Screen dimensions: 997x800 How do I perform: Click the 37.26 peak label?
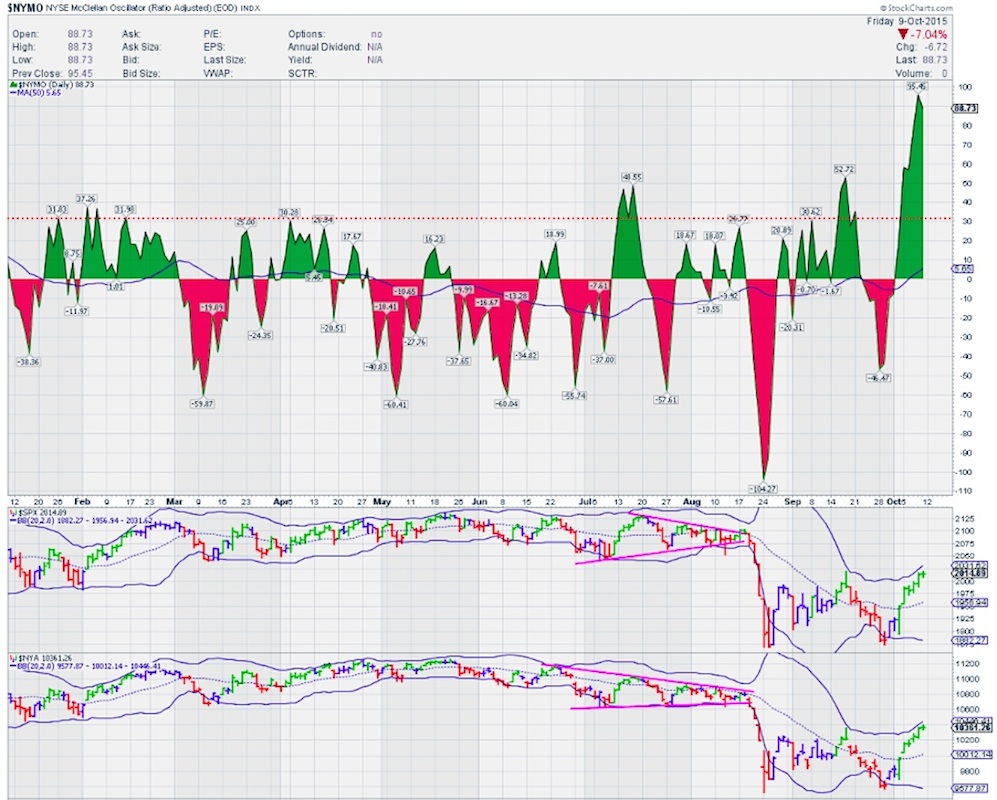click(x=86, y=199)
